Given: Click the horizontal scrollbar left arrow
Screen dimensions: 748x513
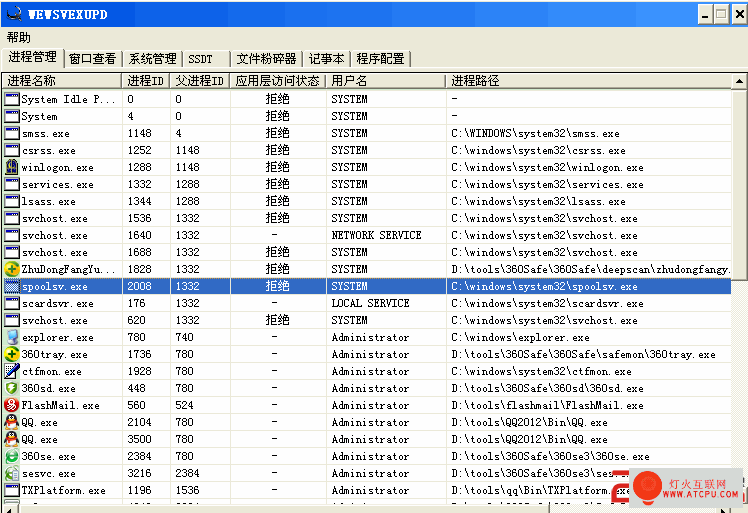Looking at the screenshot, I should (x=10, y=510).
